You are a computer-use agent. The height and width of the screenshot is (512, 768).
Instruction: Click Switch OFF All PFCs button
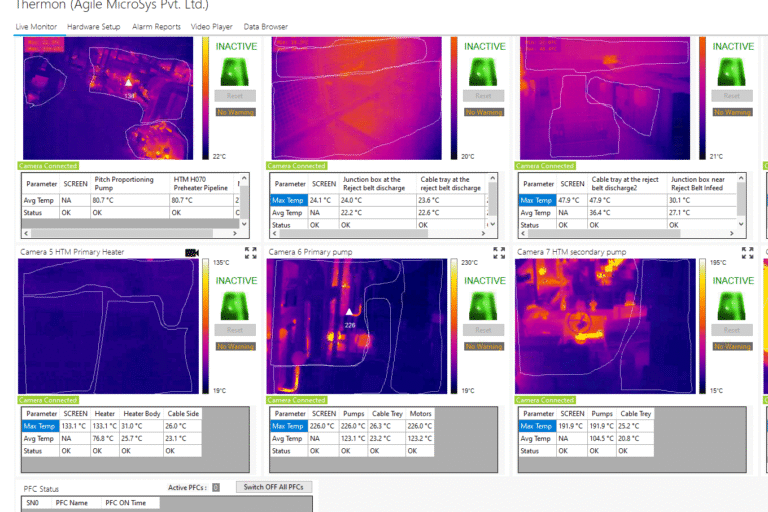[x=274, y=487]
